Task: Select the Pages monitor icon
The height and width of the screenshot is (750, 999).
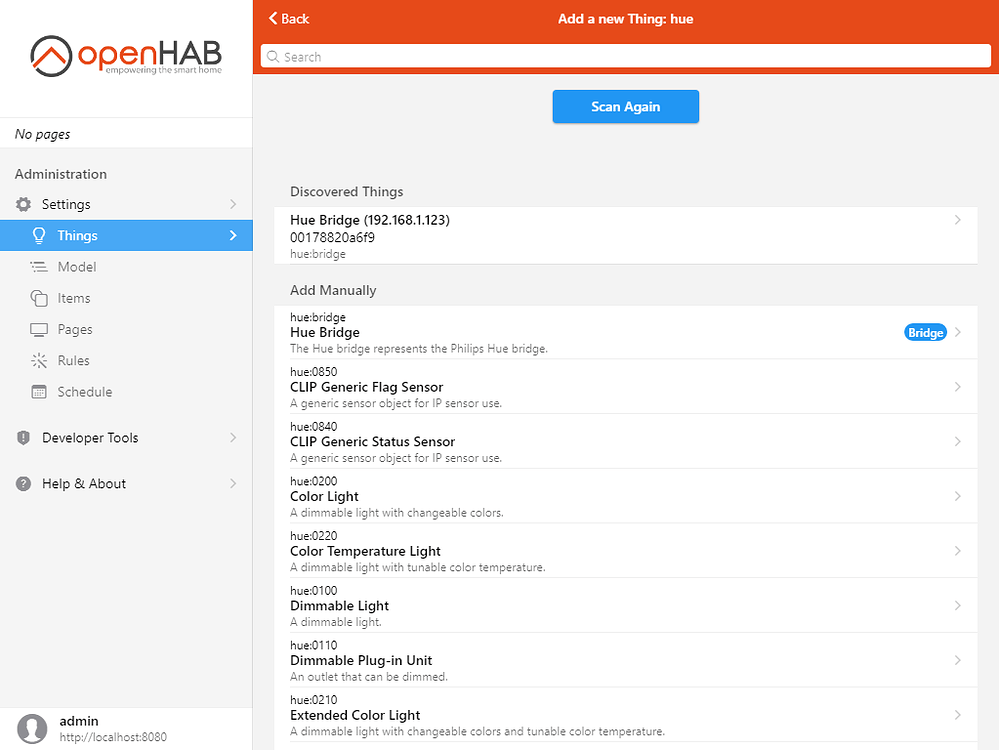Action: 38,329
